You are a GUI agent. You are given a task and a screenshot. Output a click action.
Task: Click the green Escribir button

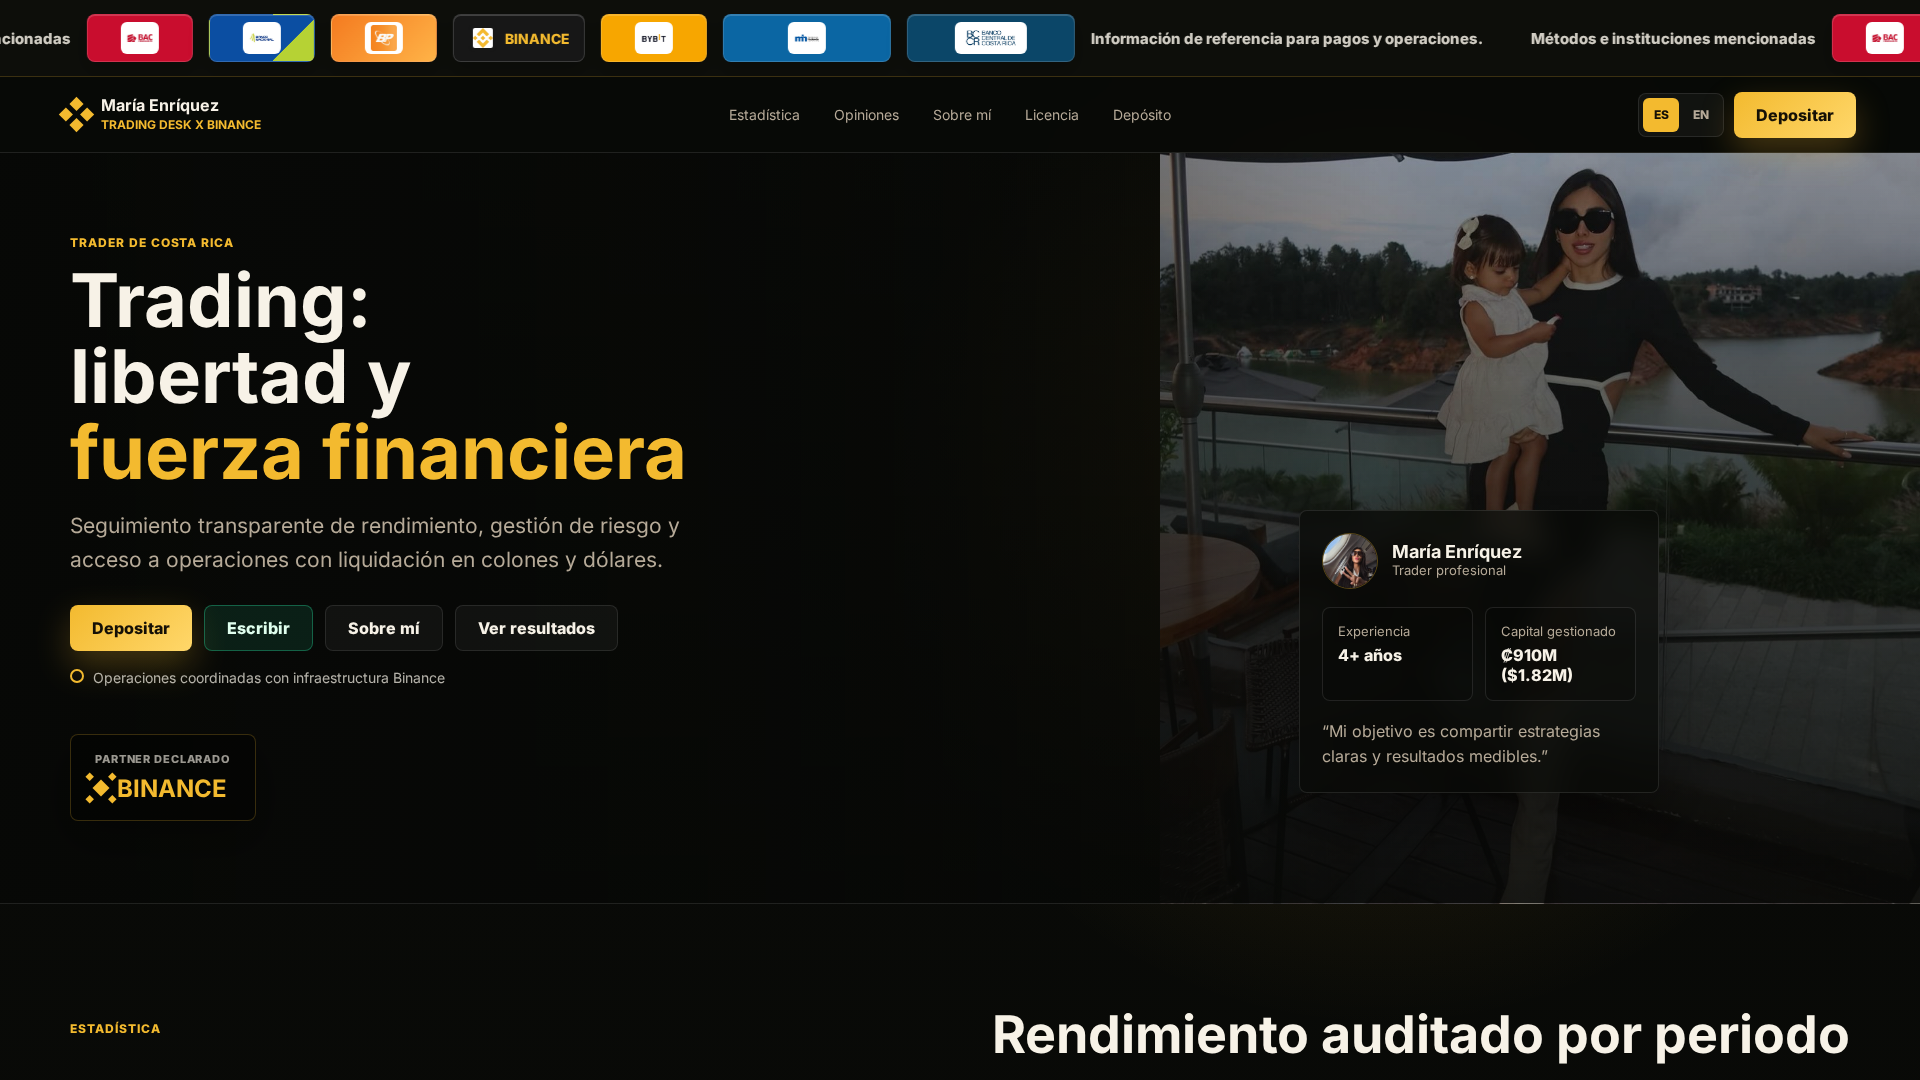click(258, 628)
